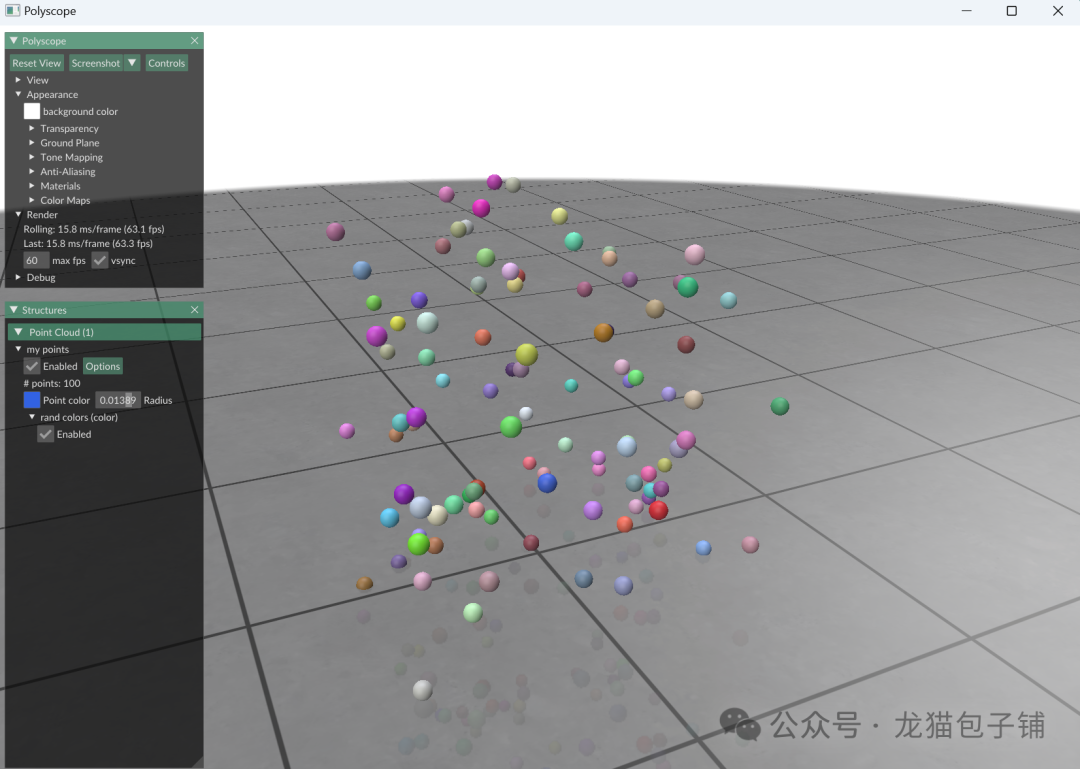Click the Reset View button

36,62
